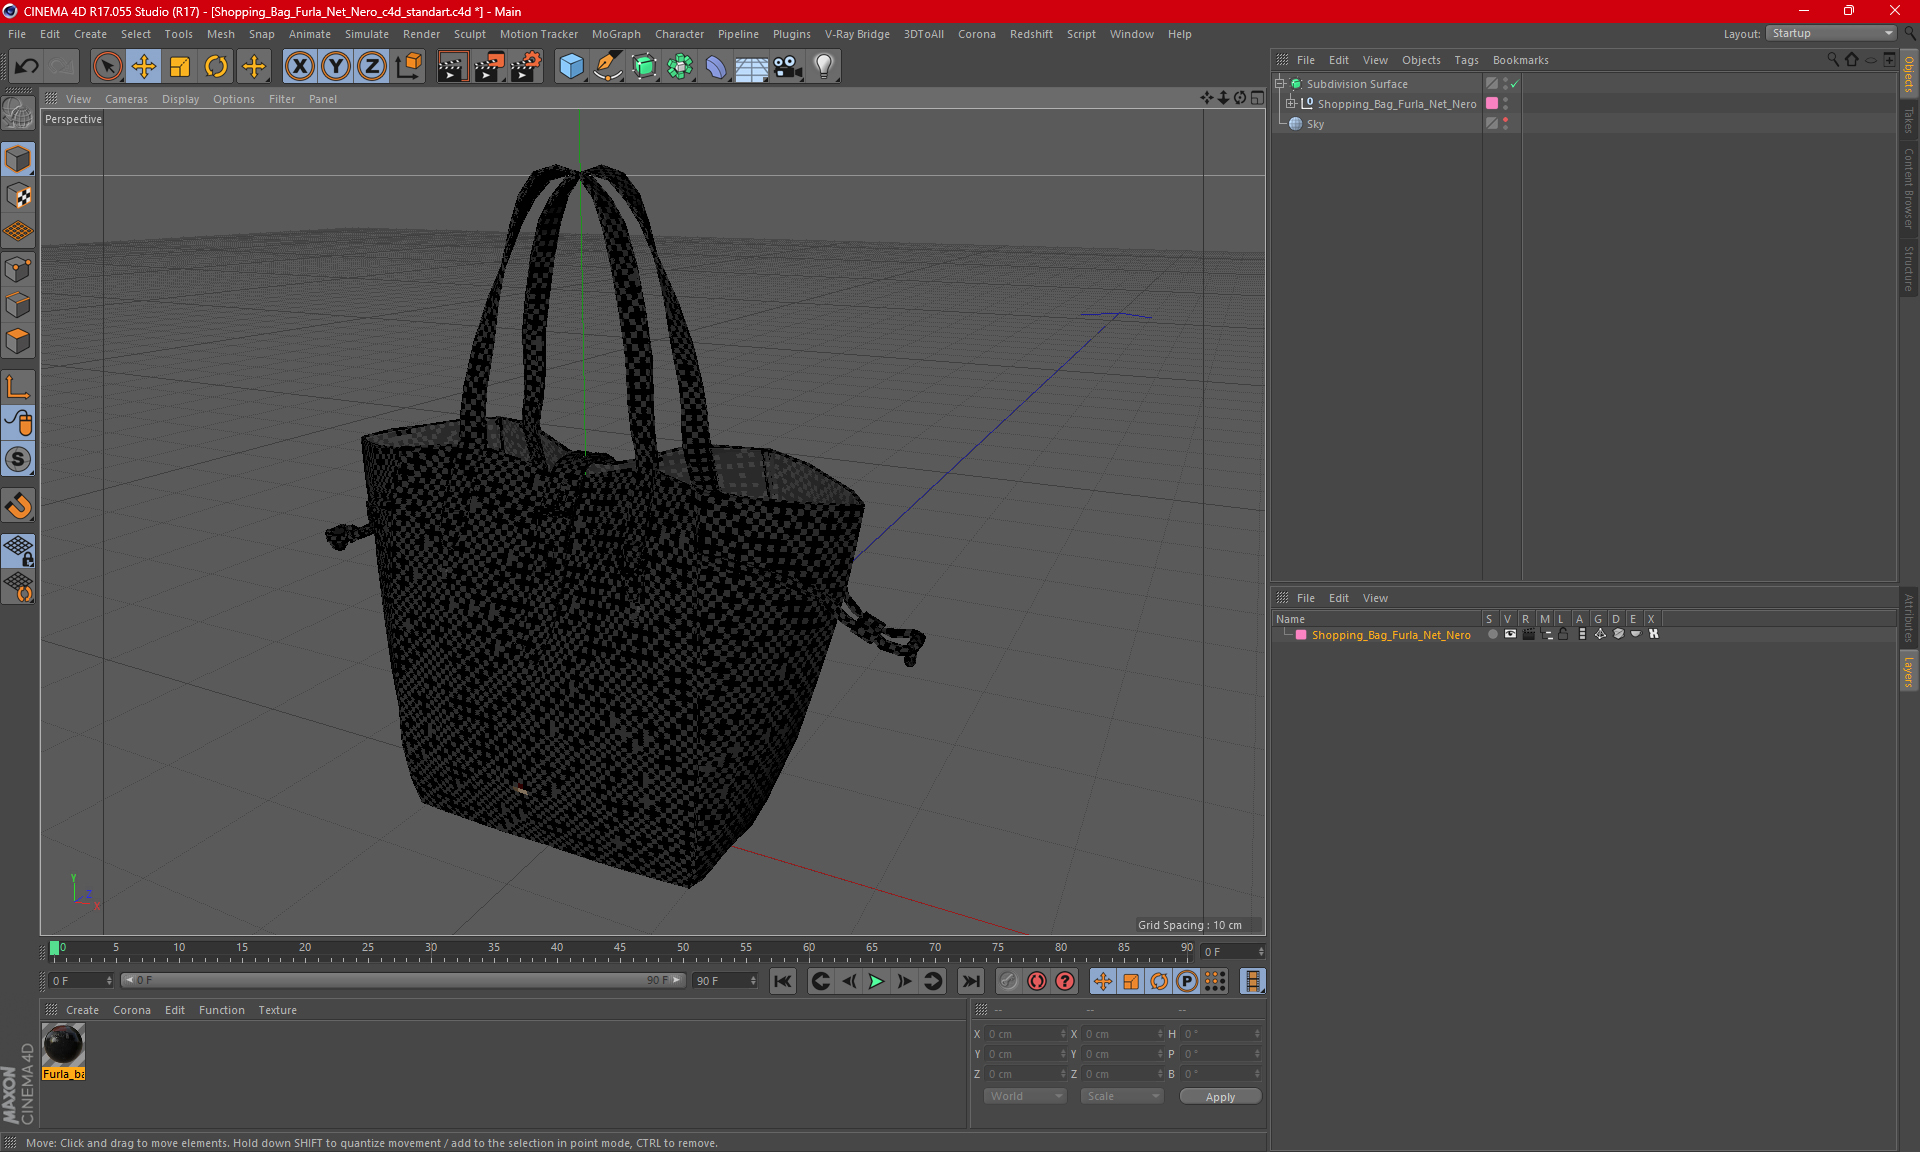
Task: Toggle layer visibility eye icon in Layers
Action: coord(1510,634)
